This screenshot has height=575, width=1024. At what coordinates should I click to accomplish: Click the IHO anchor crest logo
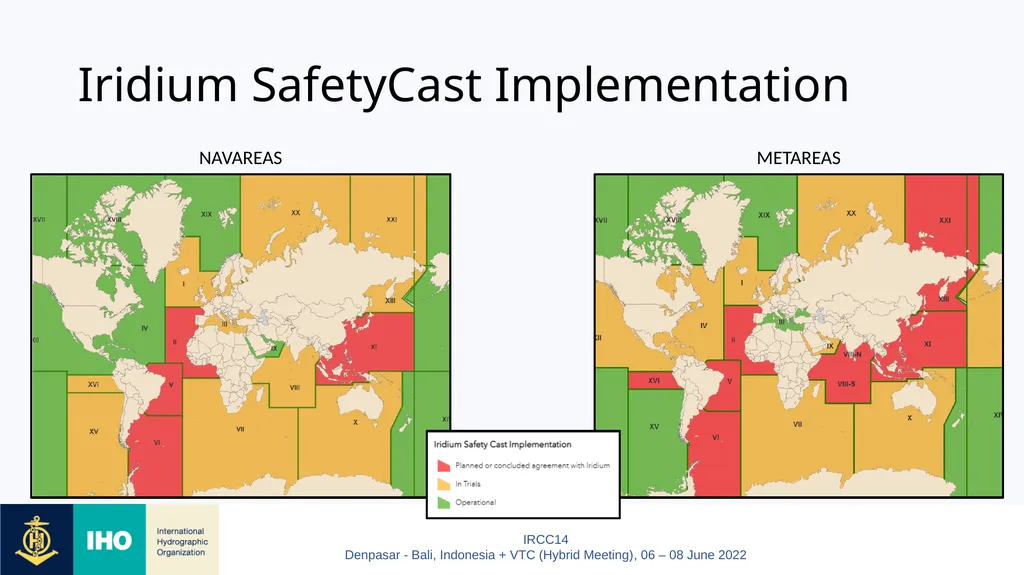click(x=37, y=540)
